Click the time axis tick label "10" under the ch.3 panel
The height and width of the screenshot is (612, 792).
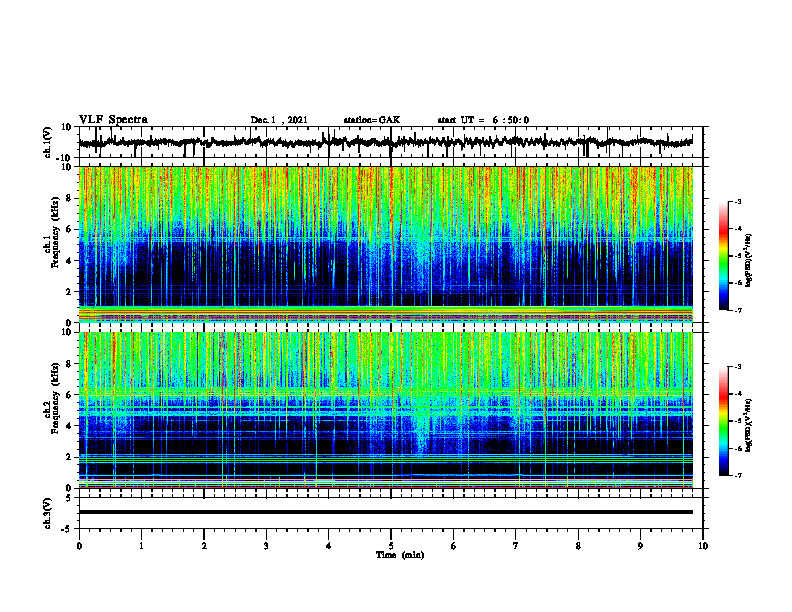(x=703, y=546)
